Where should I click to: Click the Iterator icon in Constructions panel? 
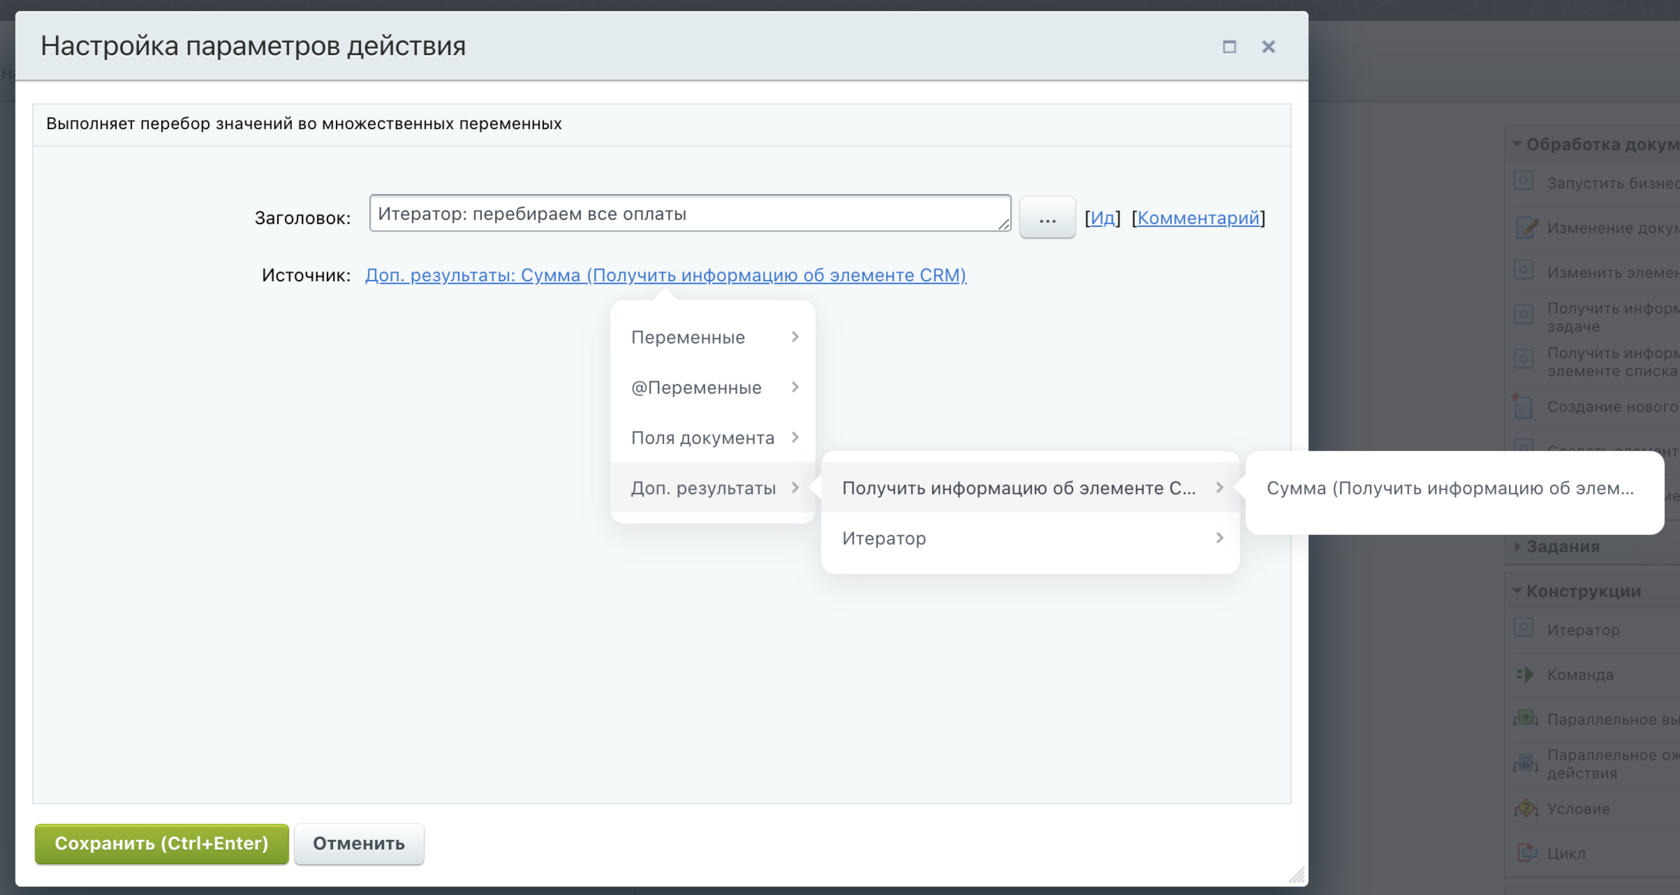point(1524,629)
